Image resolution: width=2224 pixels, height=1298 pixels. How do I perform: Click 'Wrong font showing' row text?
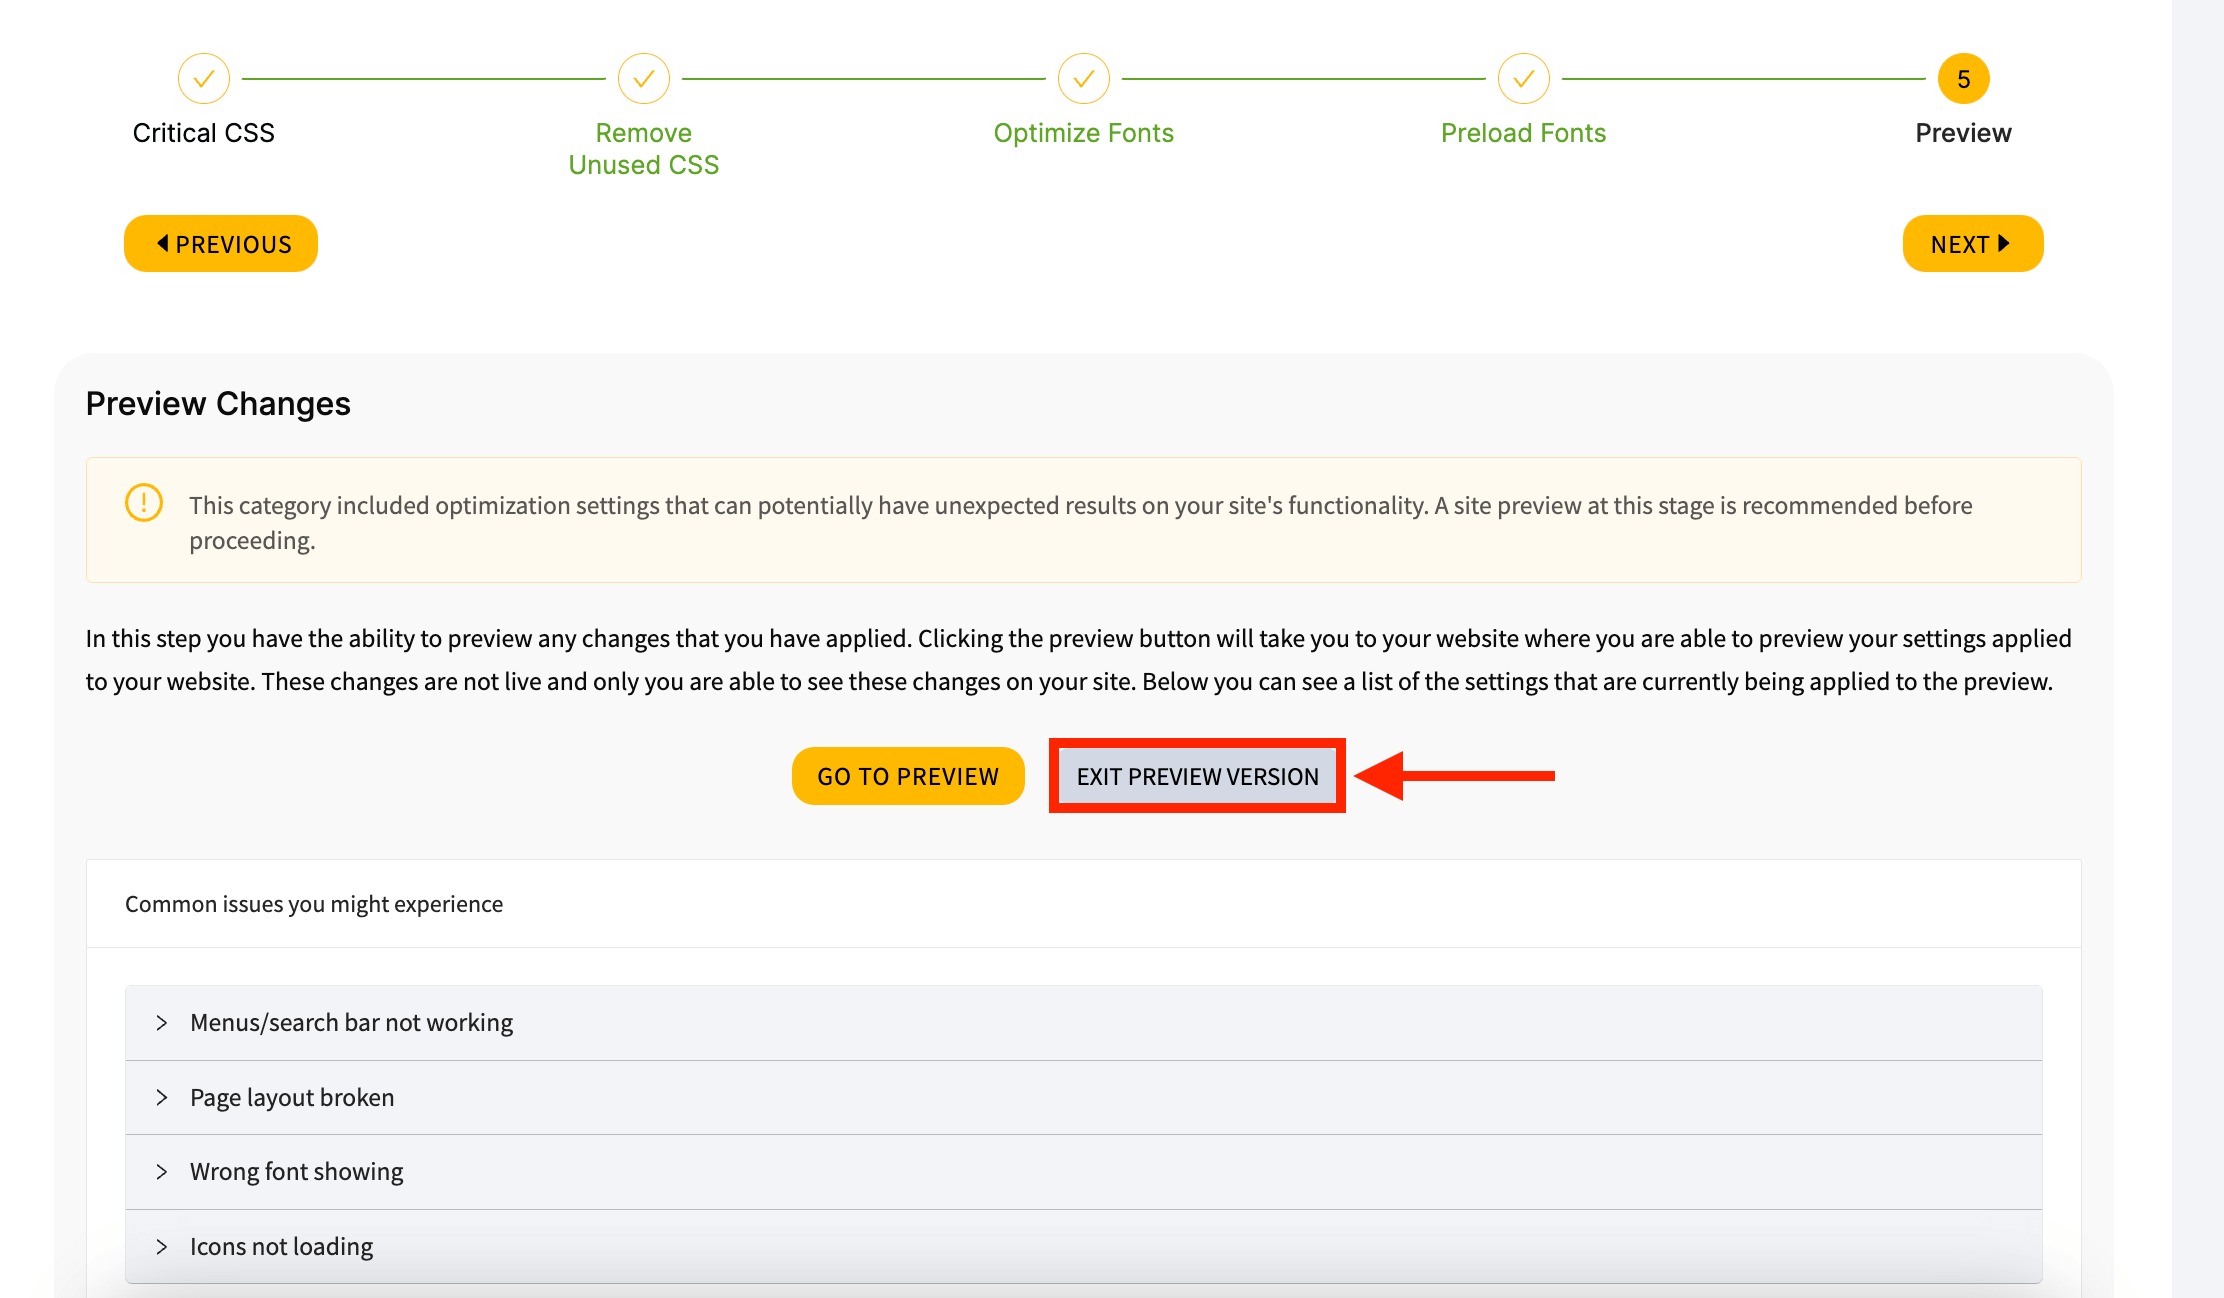click(297, 1172)
